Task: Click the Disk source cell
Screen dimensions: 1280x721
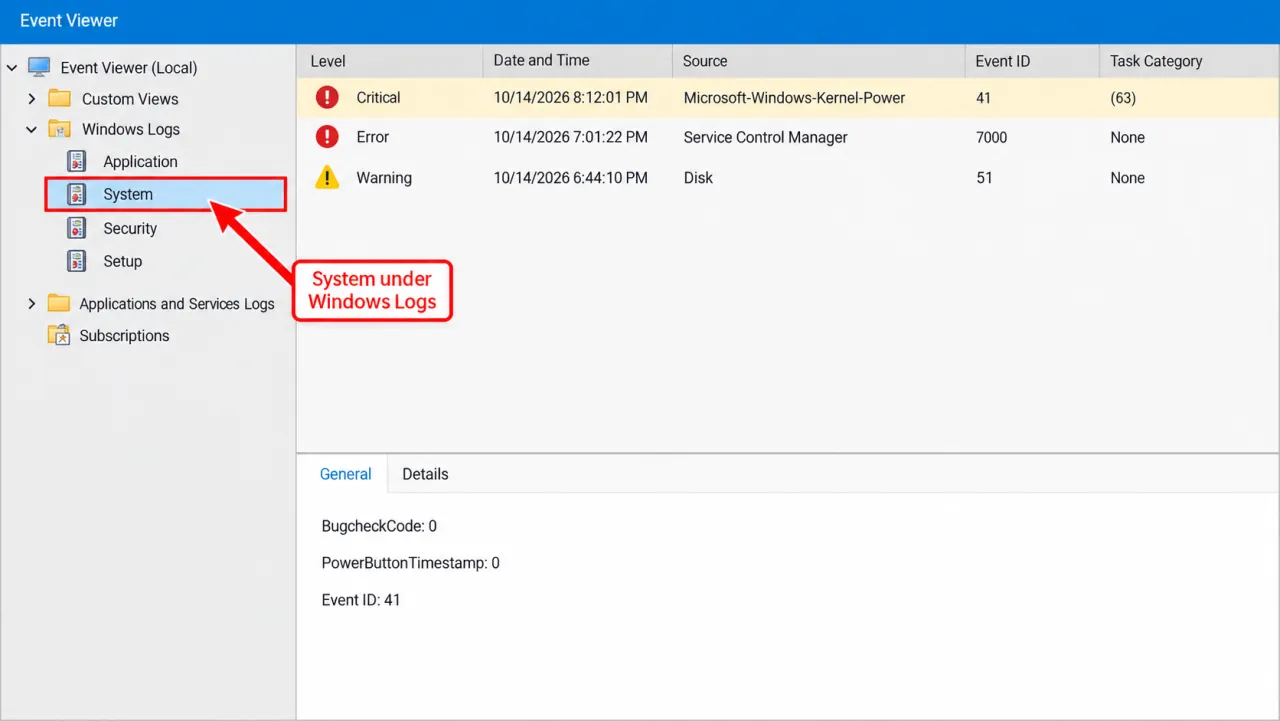Action: [x=699, y=178]
